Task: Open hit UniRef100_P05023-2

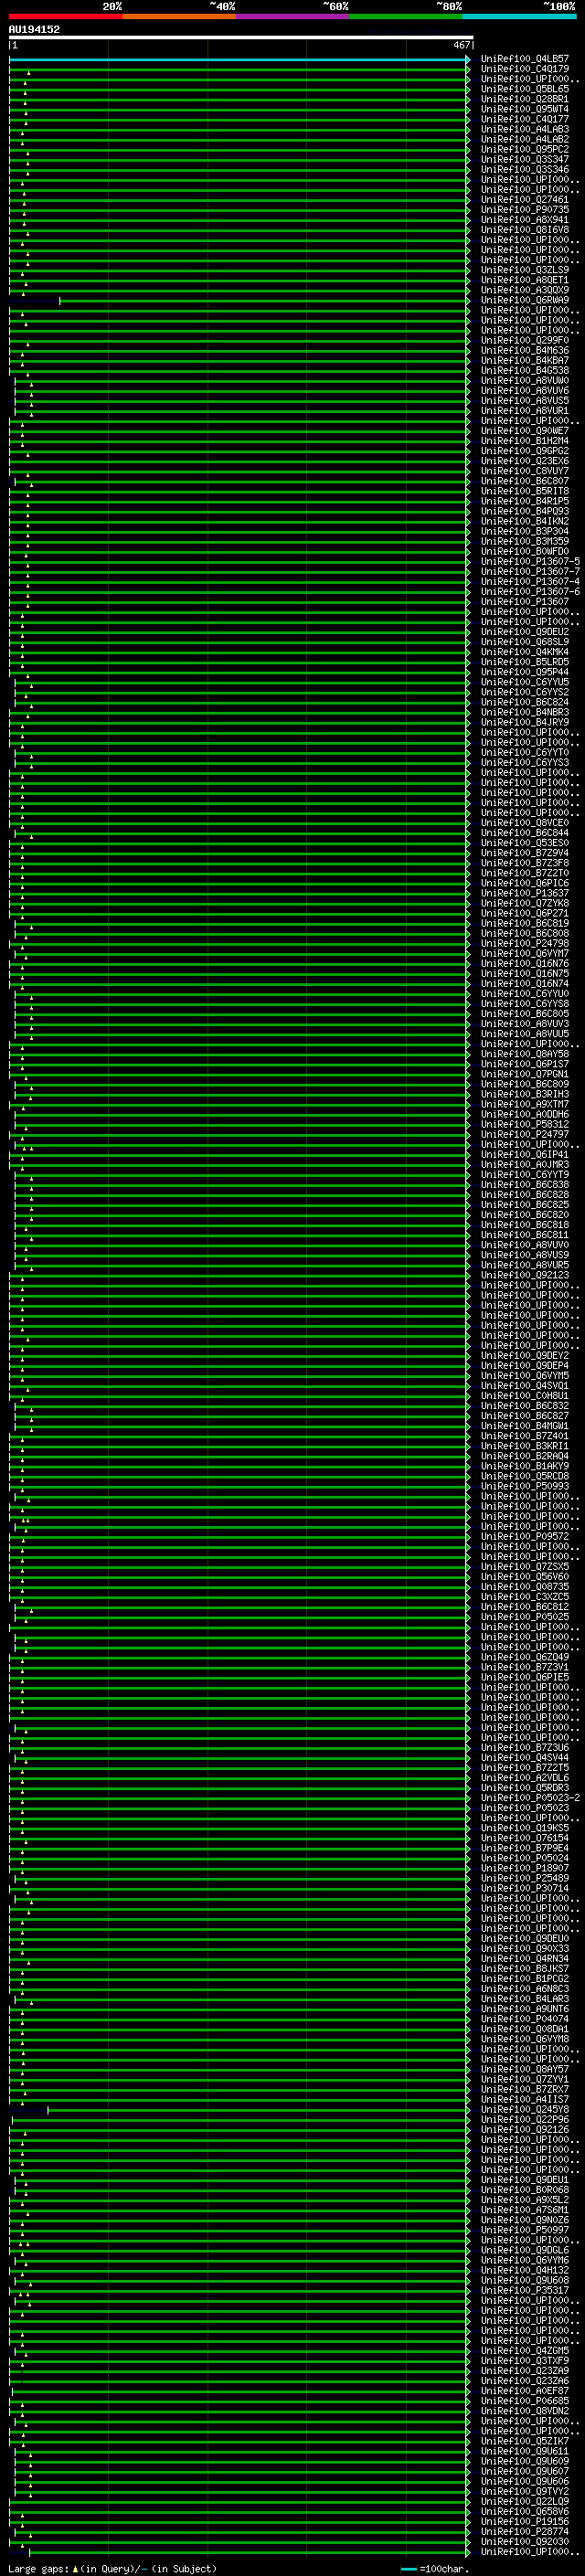Action: click(x=530, y=1798)
